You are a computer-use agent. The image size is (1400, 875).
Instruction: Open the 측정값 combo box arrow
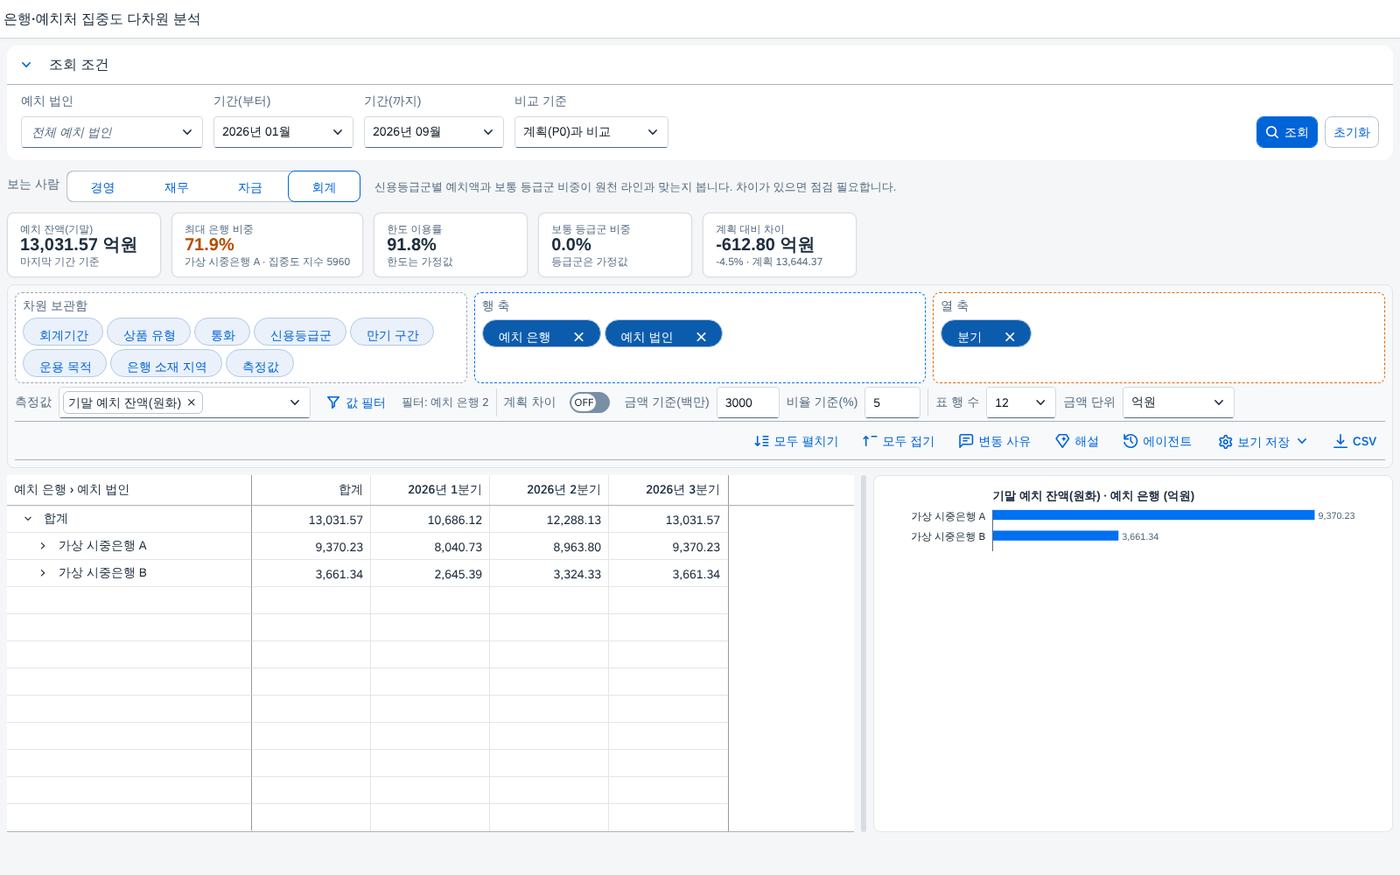pos(295,402)
